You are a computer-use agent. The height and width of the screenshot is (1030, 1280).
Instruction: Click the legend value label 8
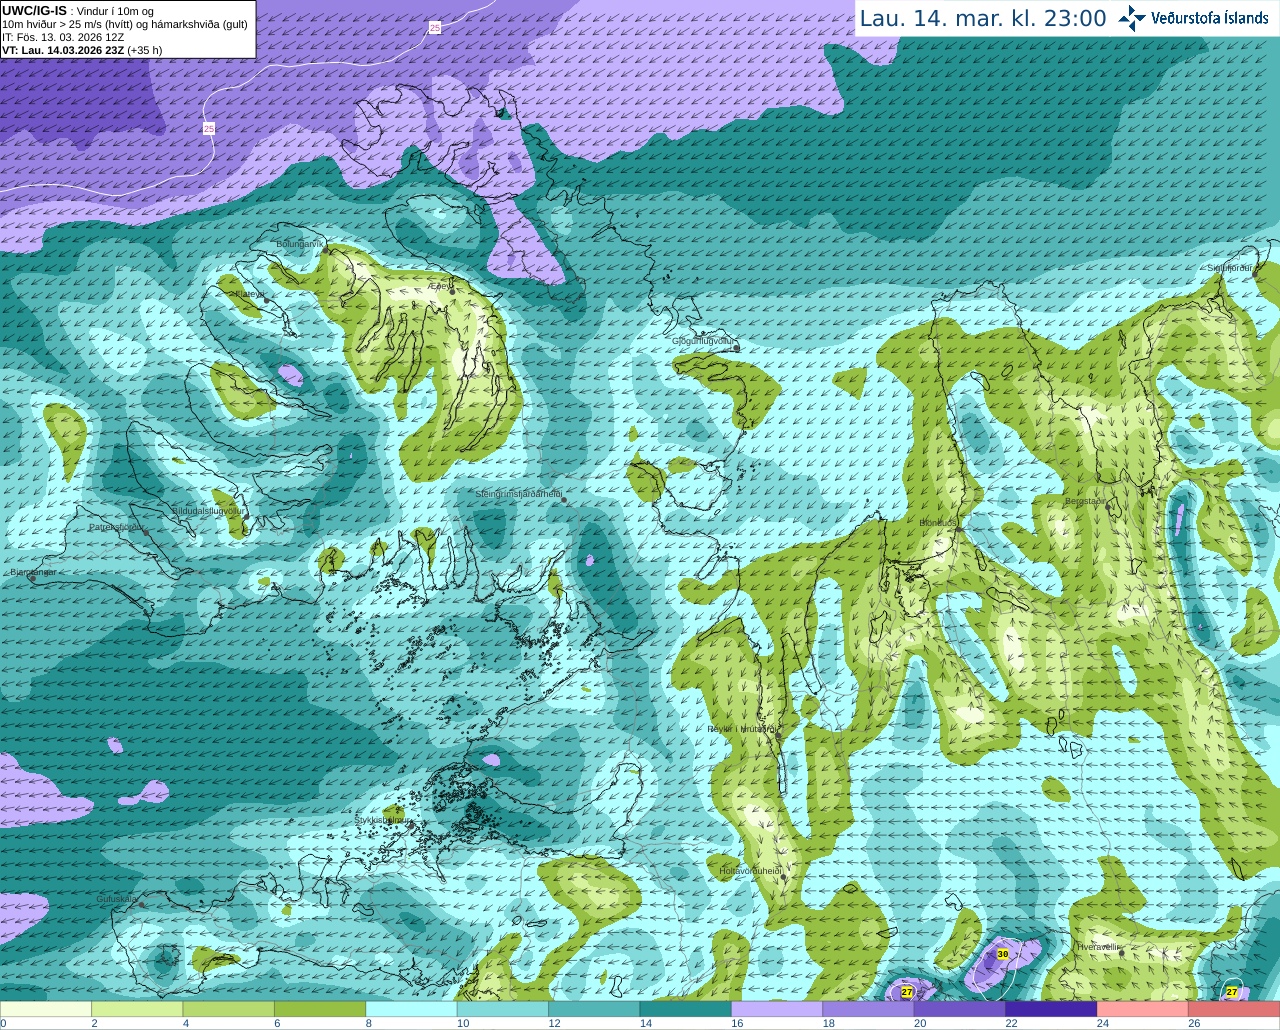[x=369, y=1023]
